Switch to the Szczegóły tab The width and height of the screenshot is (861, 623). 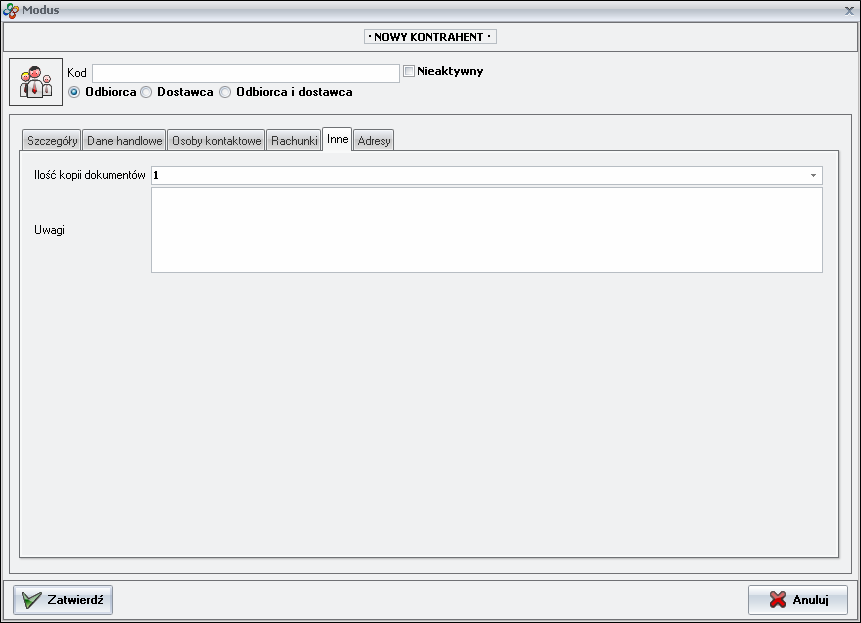click(52, 141)
